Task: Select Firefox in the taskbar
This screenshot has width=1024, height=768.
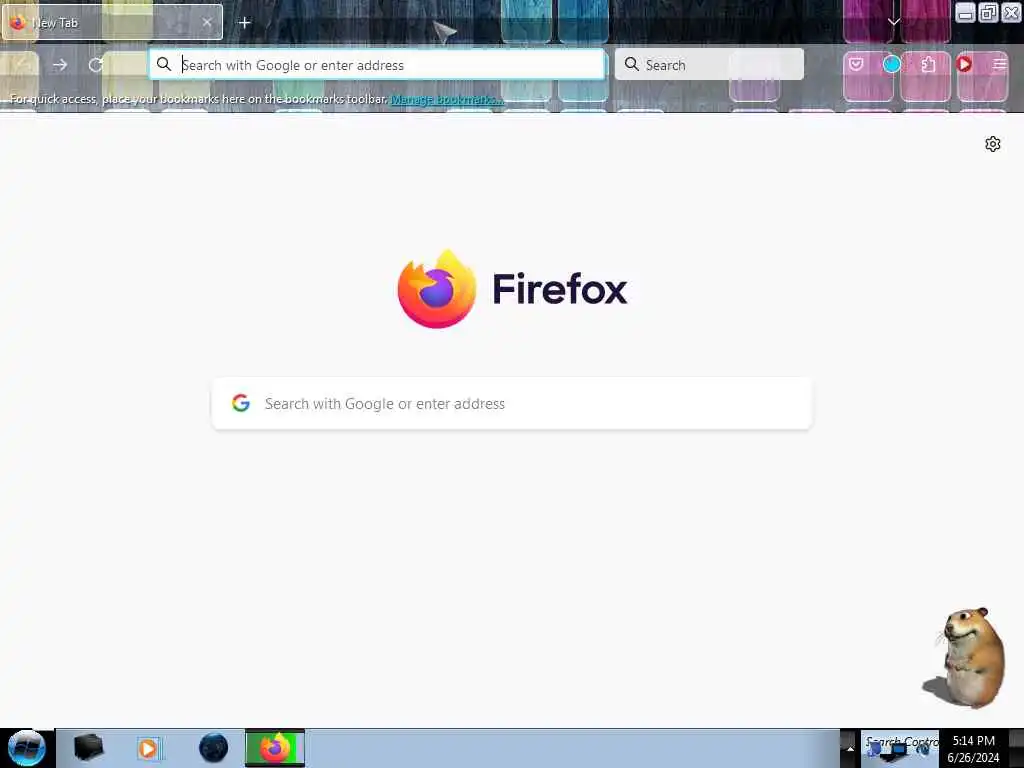Action: click(275, 748)
